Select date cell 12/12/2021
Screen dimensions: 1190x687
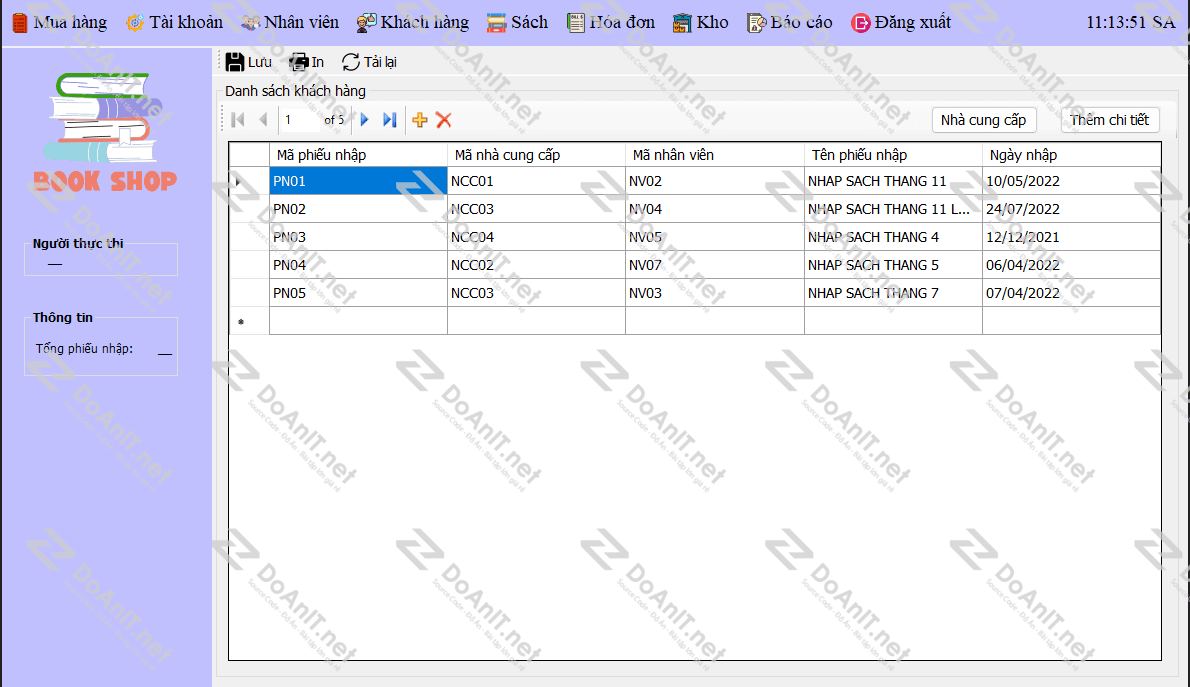(x=1072, y=237)
